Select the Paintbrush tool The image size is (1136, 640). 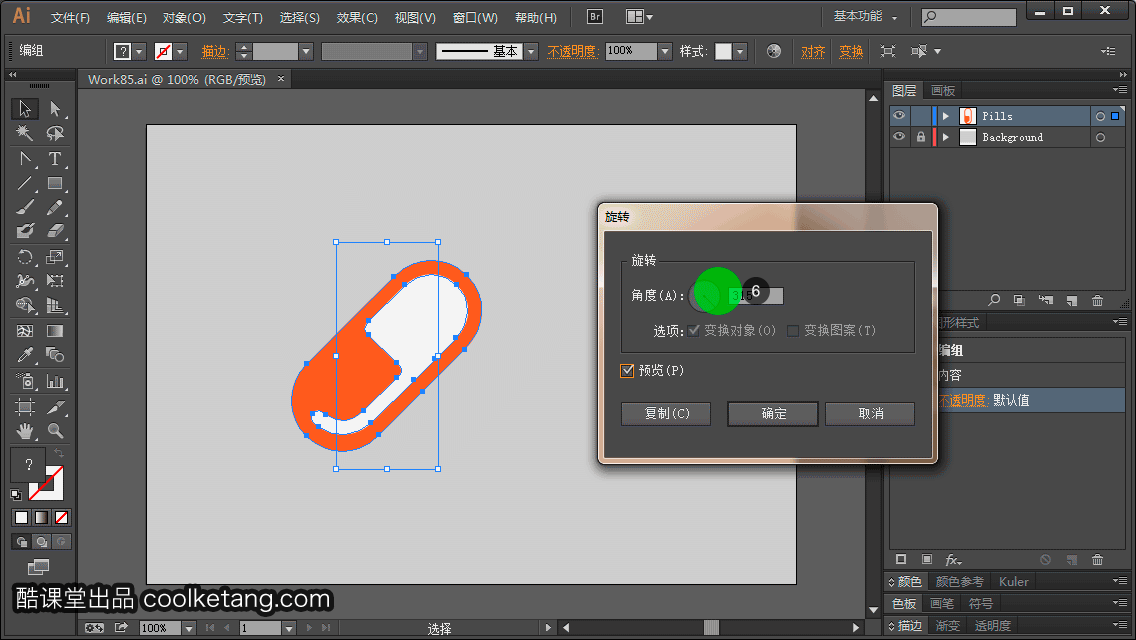click(25, 208)
